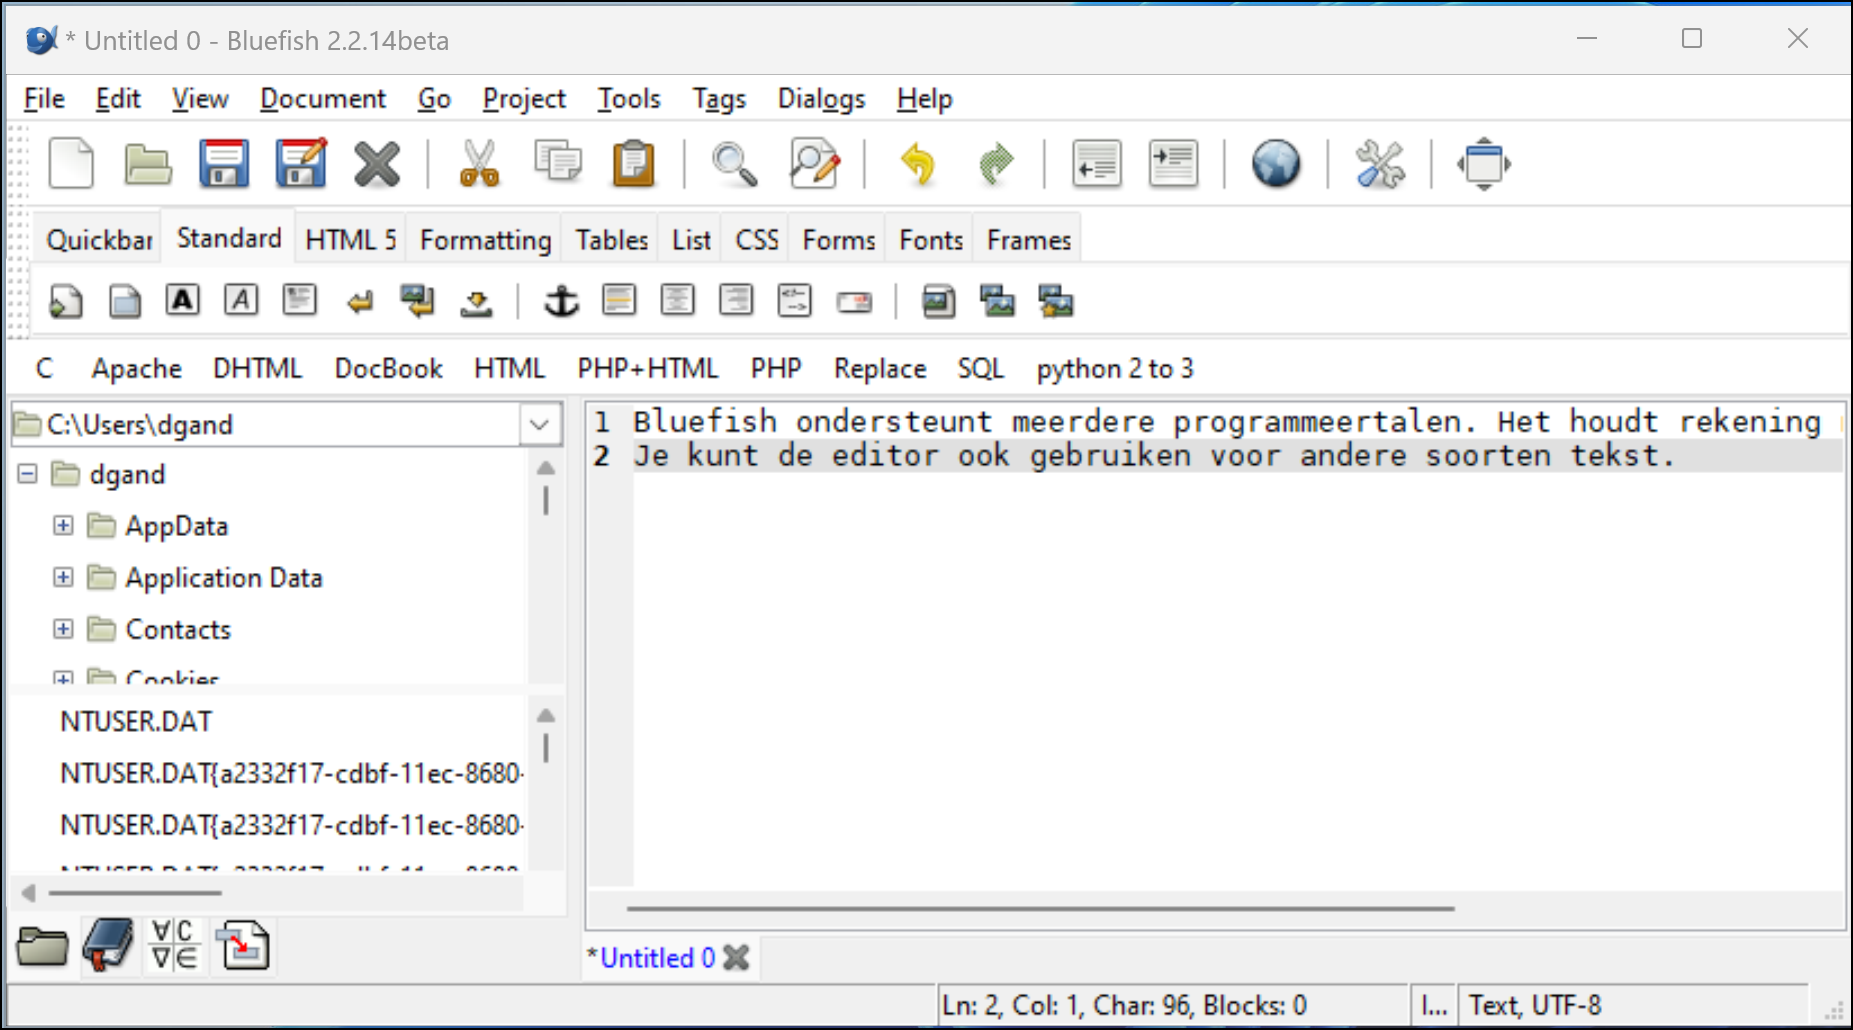This screenshot has width=1853, height=1030.
Task: Select the Contacts folder label
Action: pos(178,629)
